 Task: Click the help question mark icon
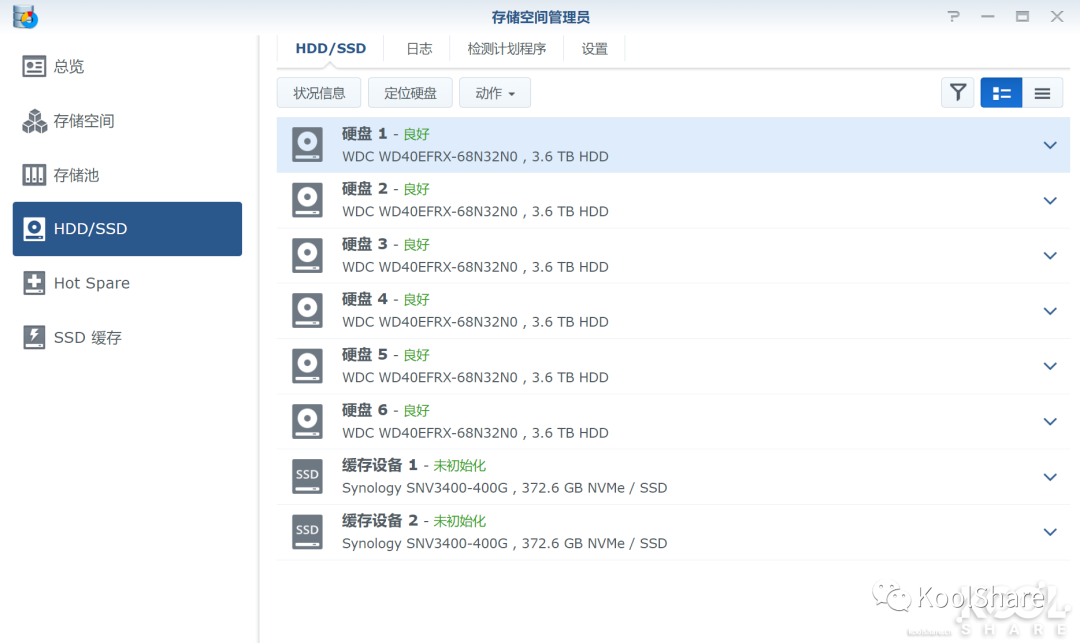(953, 16)
